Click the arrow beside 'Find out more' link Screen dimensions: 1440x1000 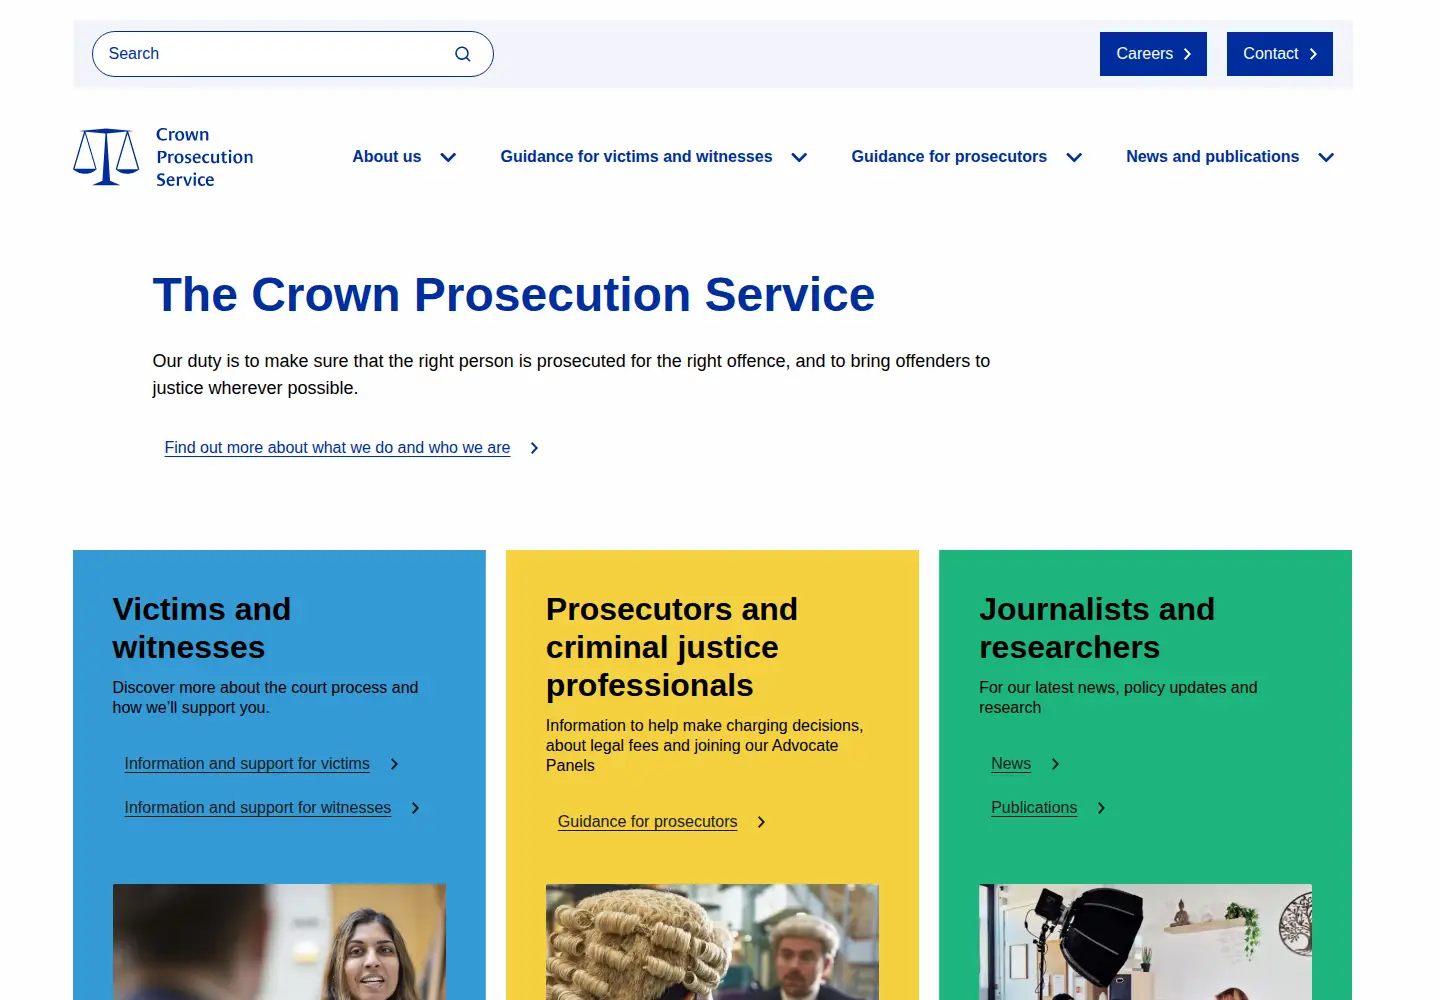(534, 448)
